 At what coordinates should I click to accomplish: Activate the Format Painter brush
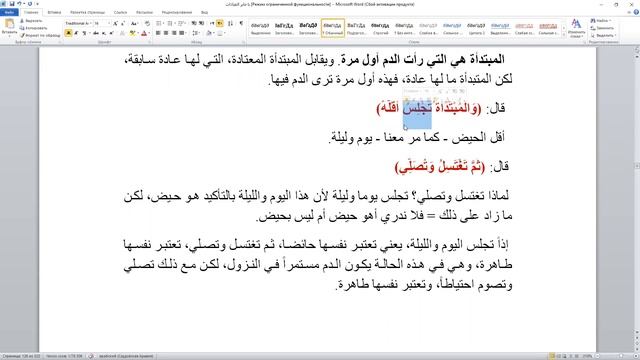tap(22, 36)
